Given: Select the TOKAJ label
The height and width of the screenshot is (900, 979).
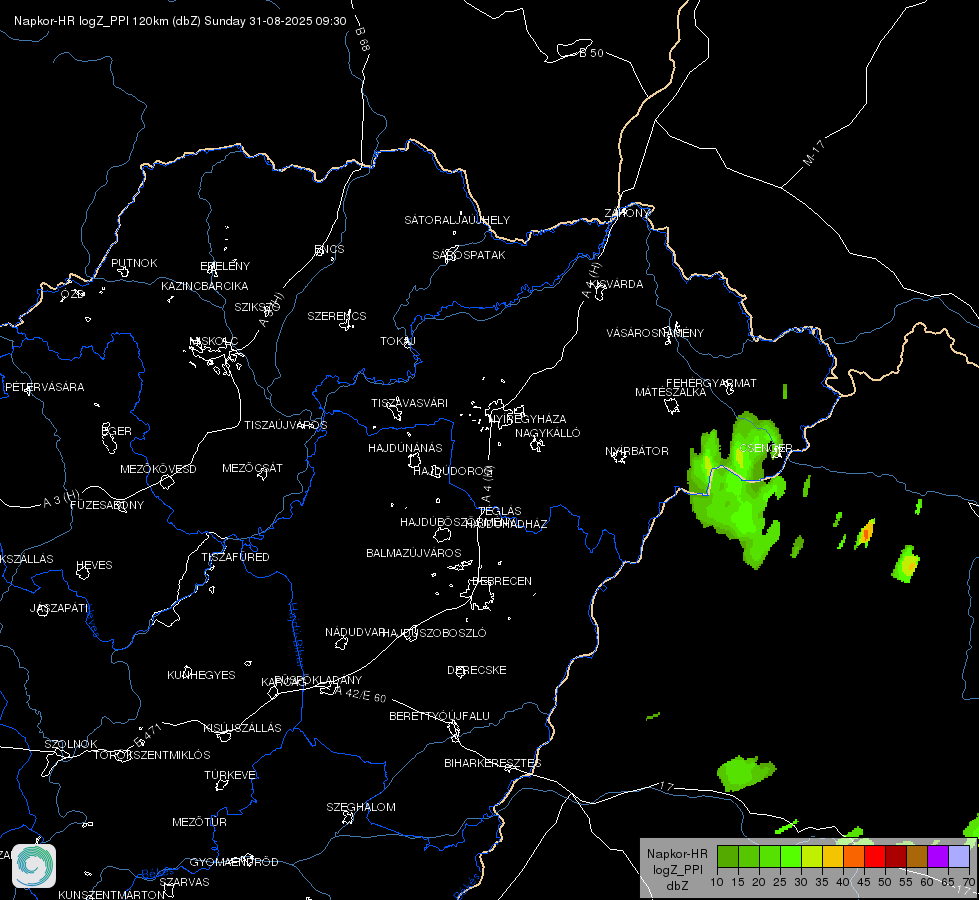Looking at the screenshot, I should click(x=398, y=341).
